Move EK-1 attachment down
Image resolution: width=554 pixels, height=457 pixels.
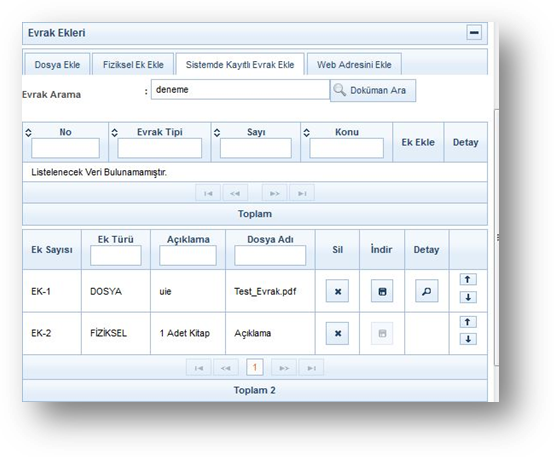(468, 297)
